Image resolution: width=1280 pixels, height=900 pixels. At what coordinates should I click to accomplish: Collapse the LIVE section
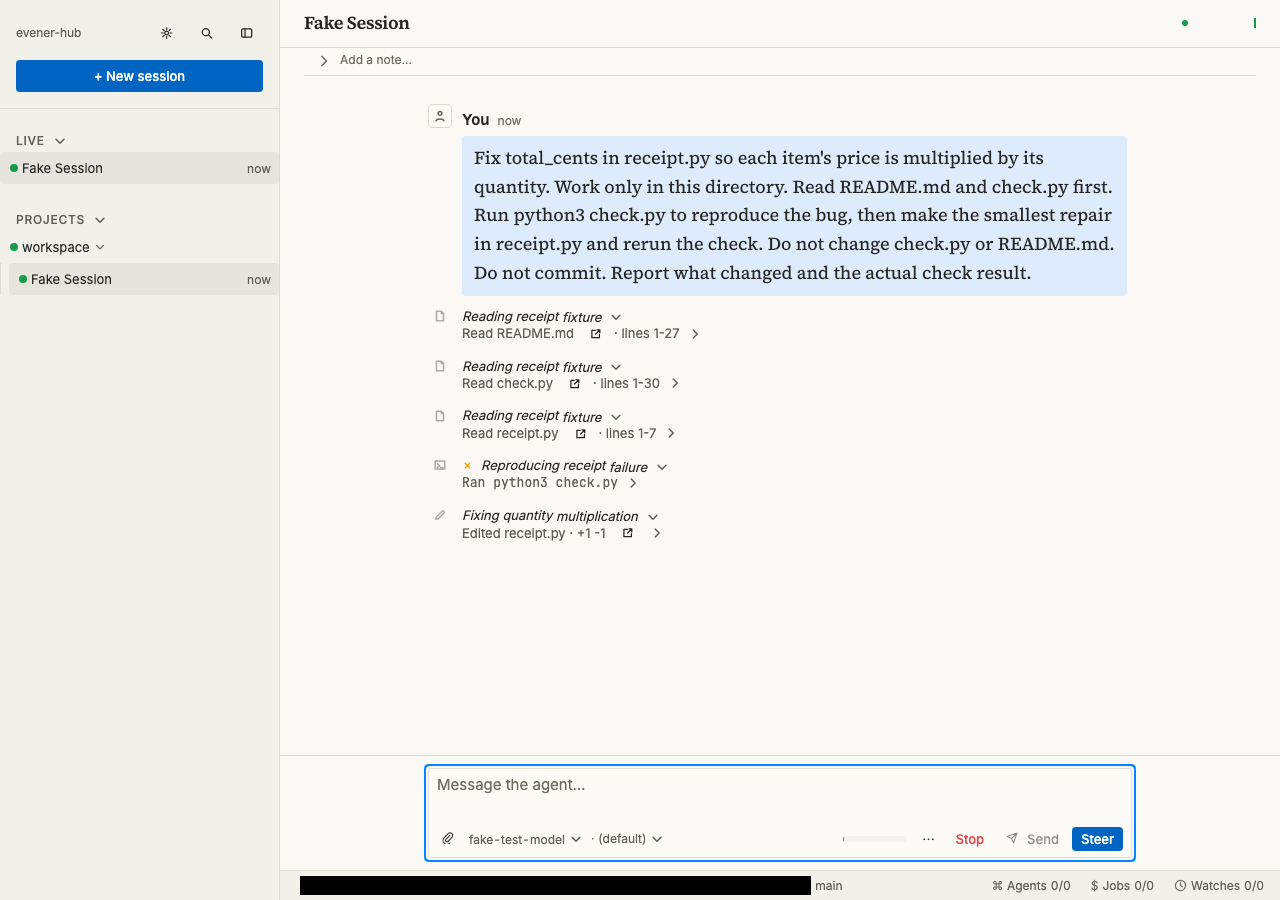pos(60,141)
